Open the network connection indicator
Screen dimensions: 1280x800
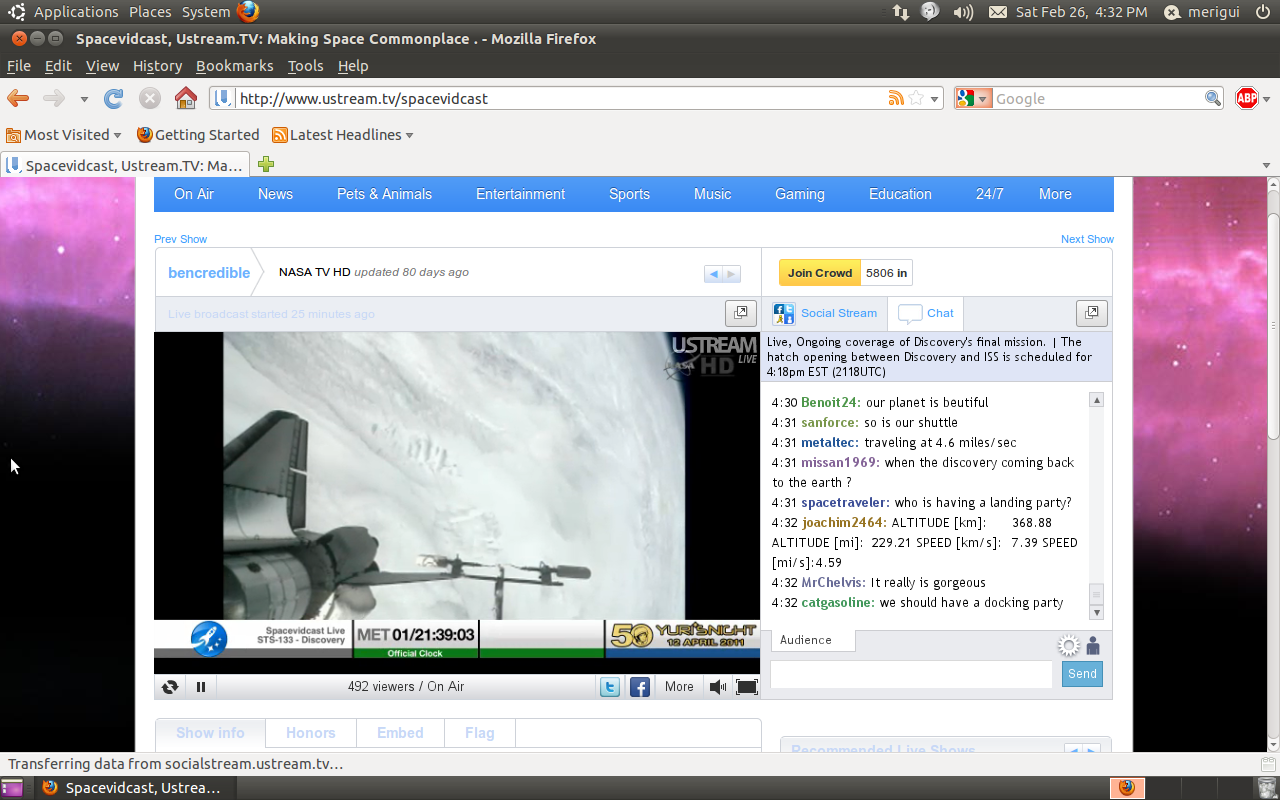click(901, 12)
